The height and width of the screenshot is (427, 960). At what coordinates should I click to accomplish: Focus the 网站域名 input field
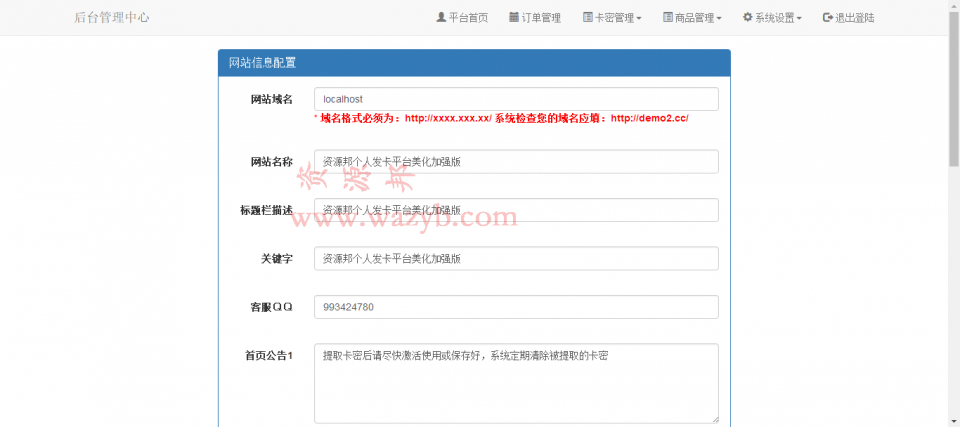(x=516, y=99)
